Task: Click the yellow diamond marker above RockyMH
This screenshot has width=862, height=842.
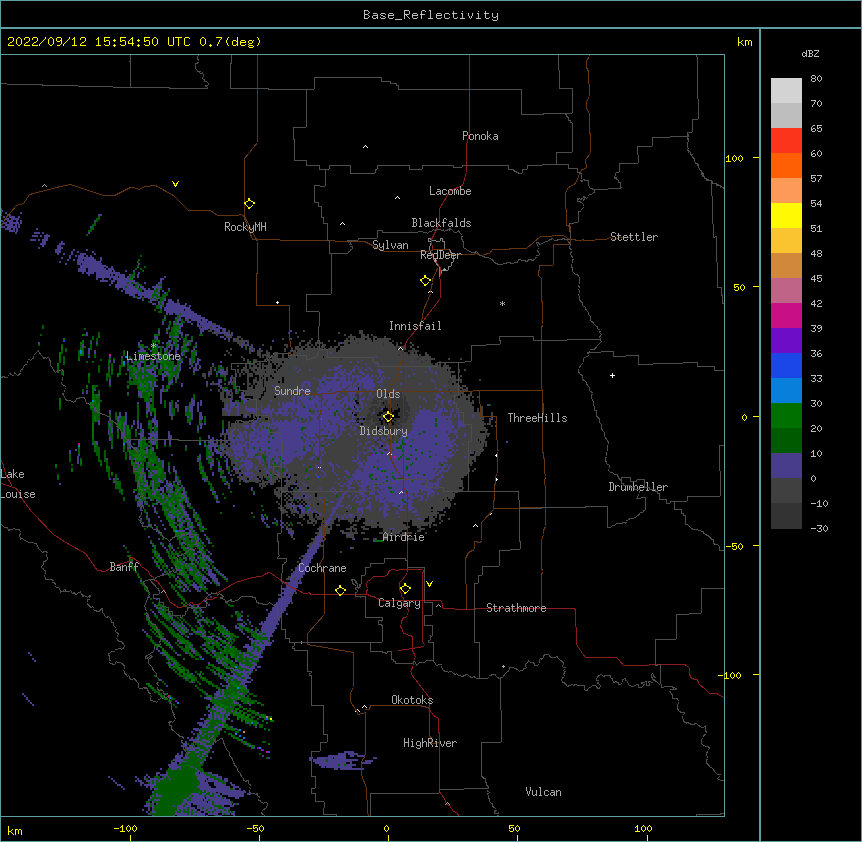Action: point(250,204)
